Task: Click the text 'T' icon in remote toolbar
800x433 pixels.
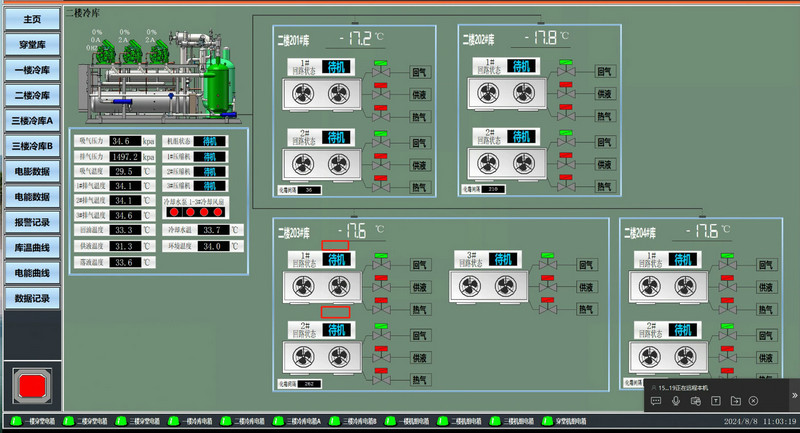Action: [x=715, y=401]
